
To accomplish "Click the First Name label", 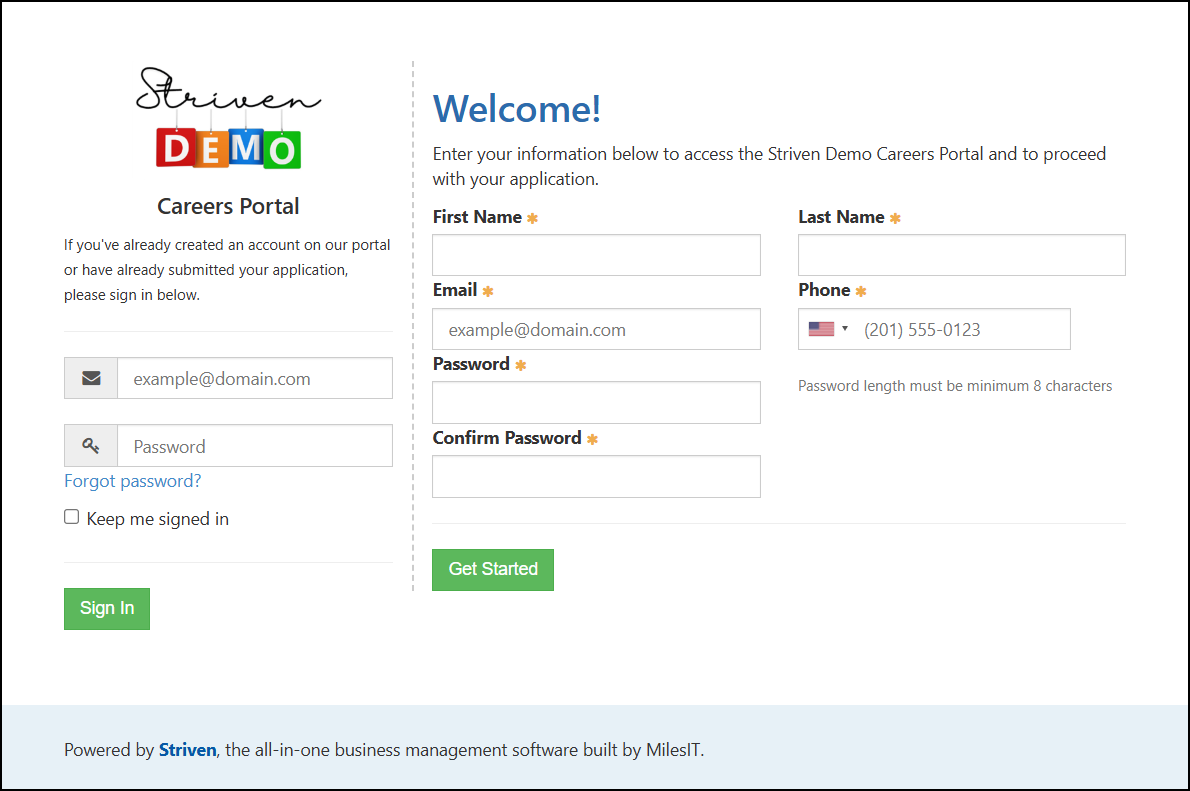I will point(477,217).
